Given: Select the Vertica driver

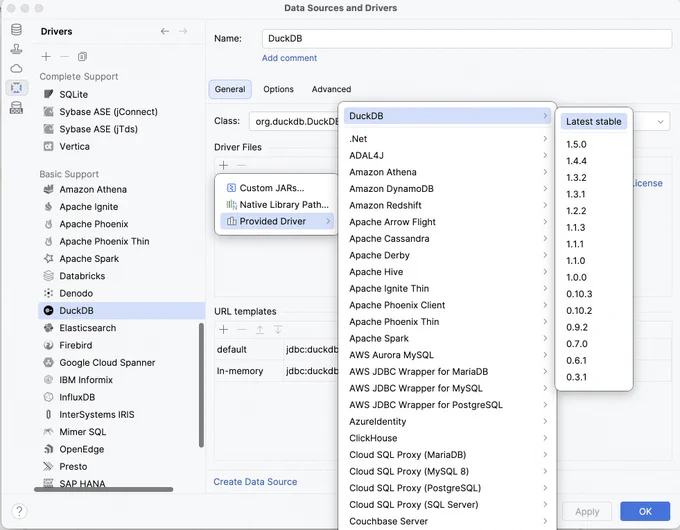Looking at the screenshot, I should point(121,146).
